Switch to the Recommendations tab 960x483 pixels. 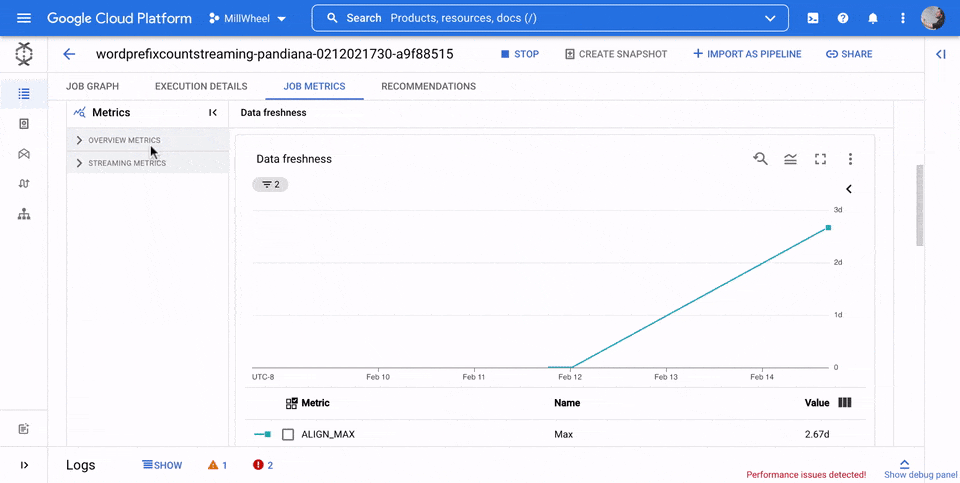click(428, 86)
